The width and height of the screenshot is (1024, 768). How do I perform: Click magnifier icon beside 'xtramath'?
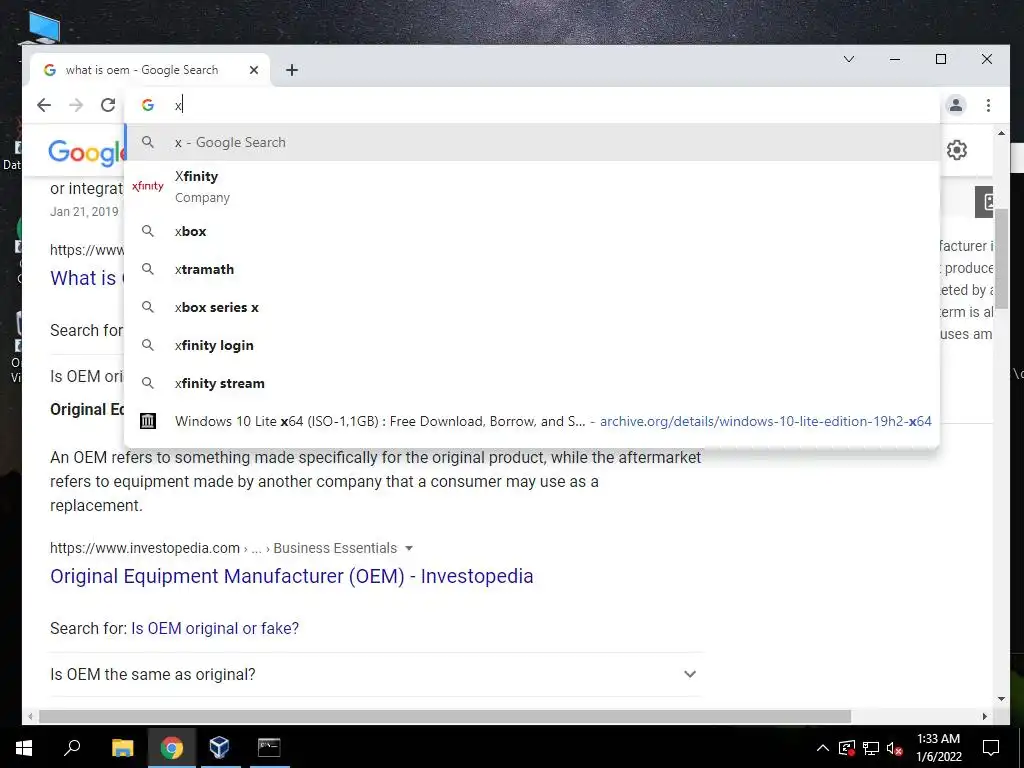[x=148, y=269]
